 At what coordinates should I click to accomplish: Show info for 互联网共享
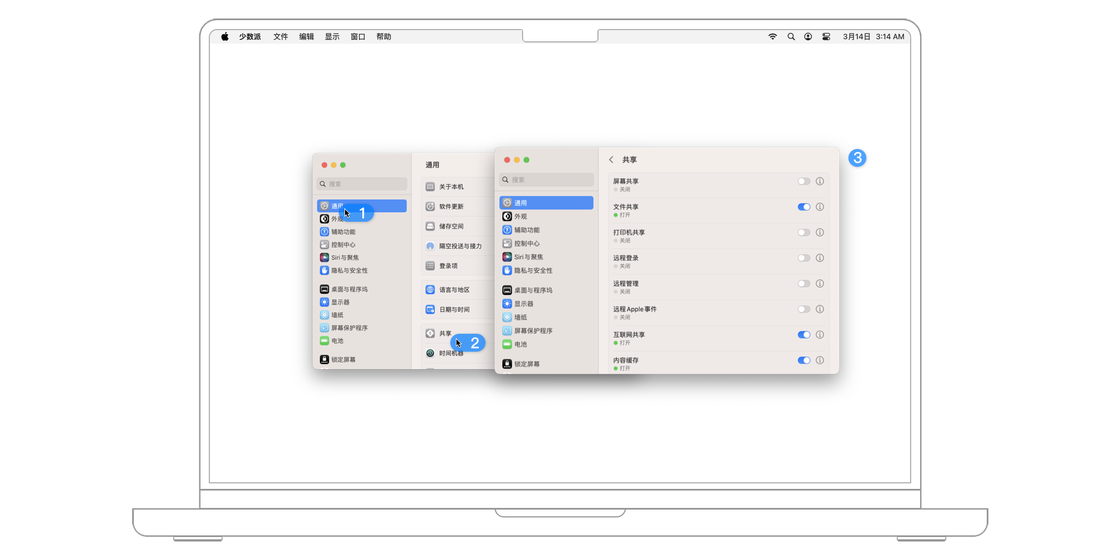[x=819, y=334]
